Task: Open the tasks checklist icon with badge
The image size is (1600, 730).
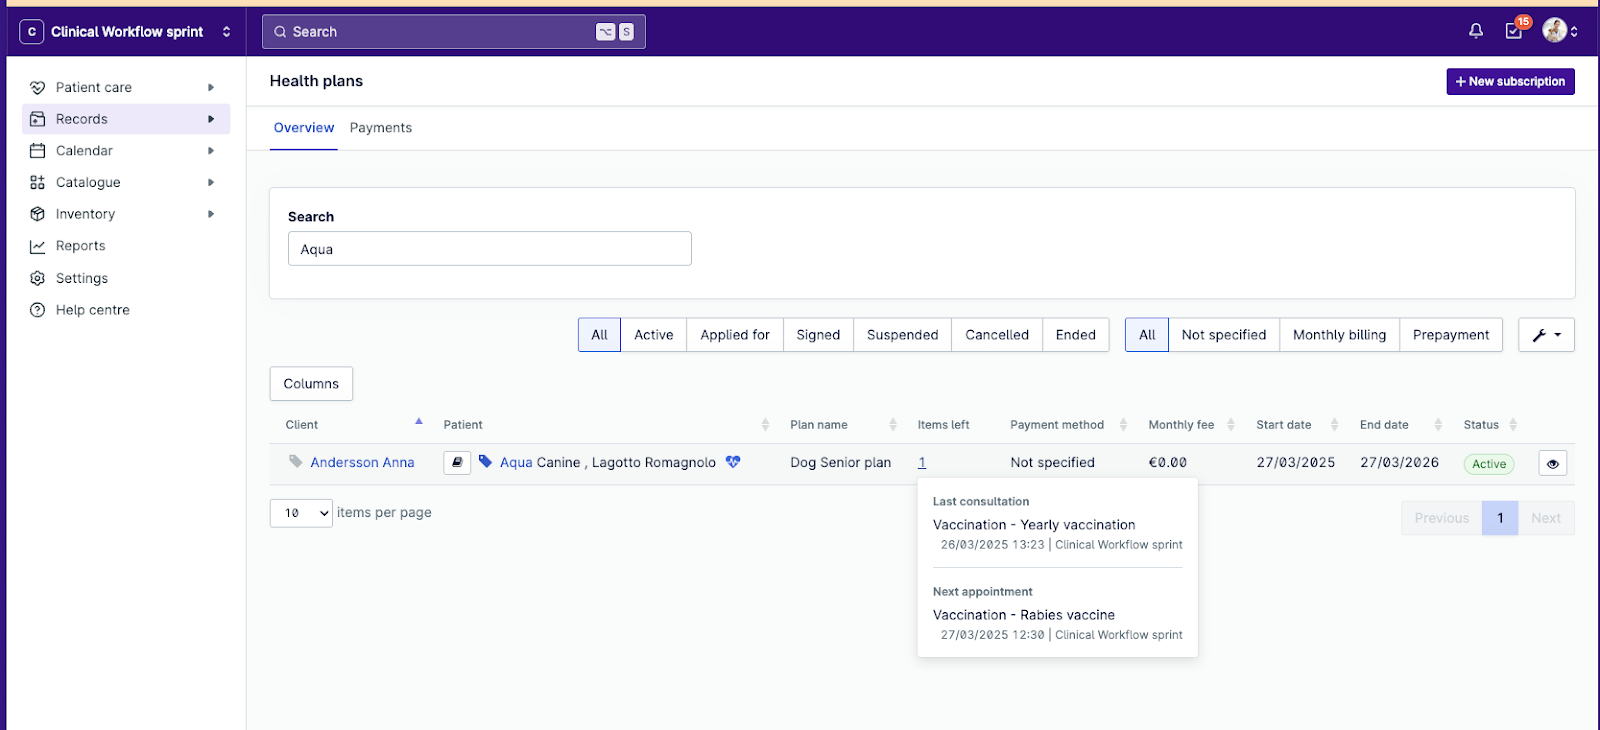Action: coord(1514,31)
